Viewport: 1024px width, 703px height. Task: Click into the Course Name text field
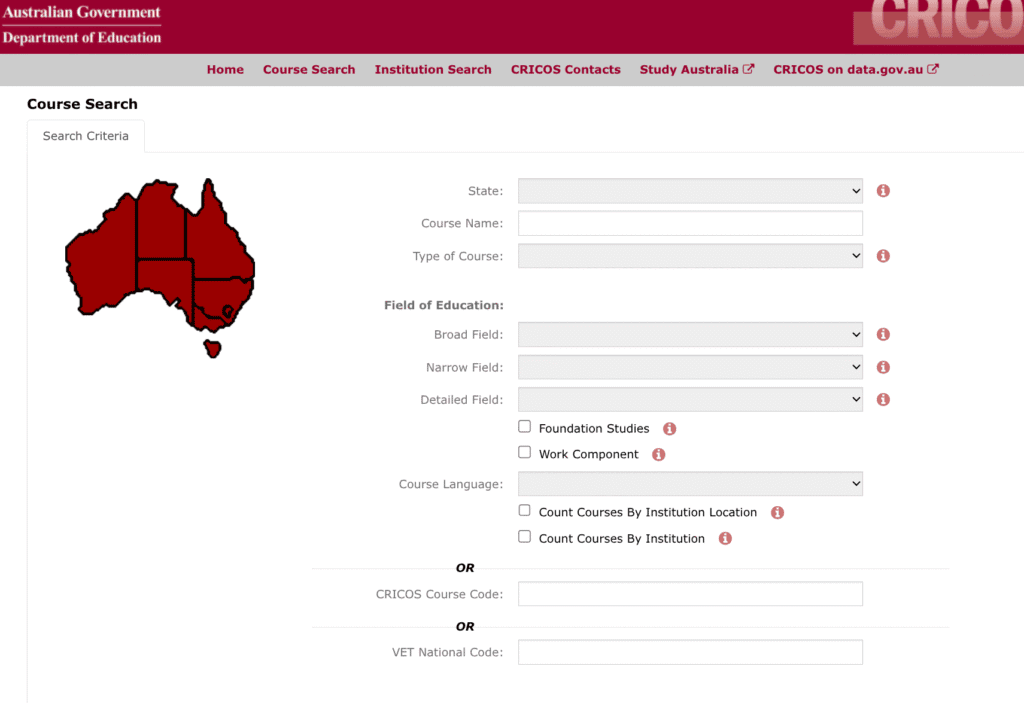[690, 223]
